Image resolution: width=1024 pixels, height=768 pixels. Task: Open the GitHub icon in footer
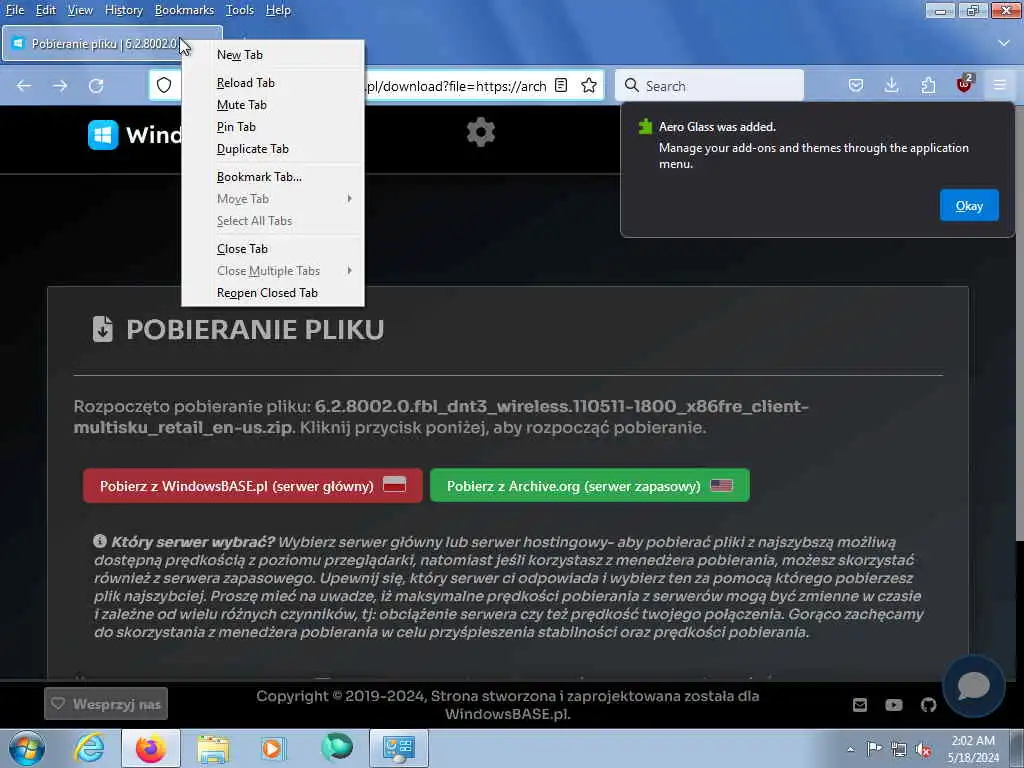click(x=928, y=705)
